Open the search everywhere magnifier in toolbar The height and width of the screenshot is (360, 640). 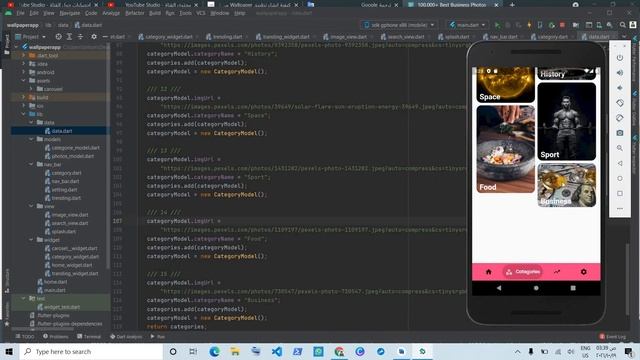coord(622,25)
